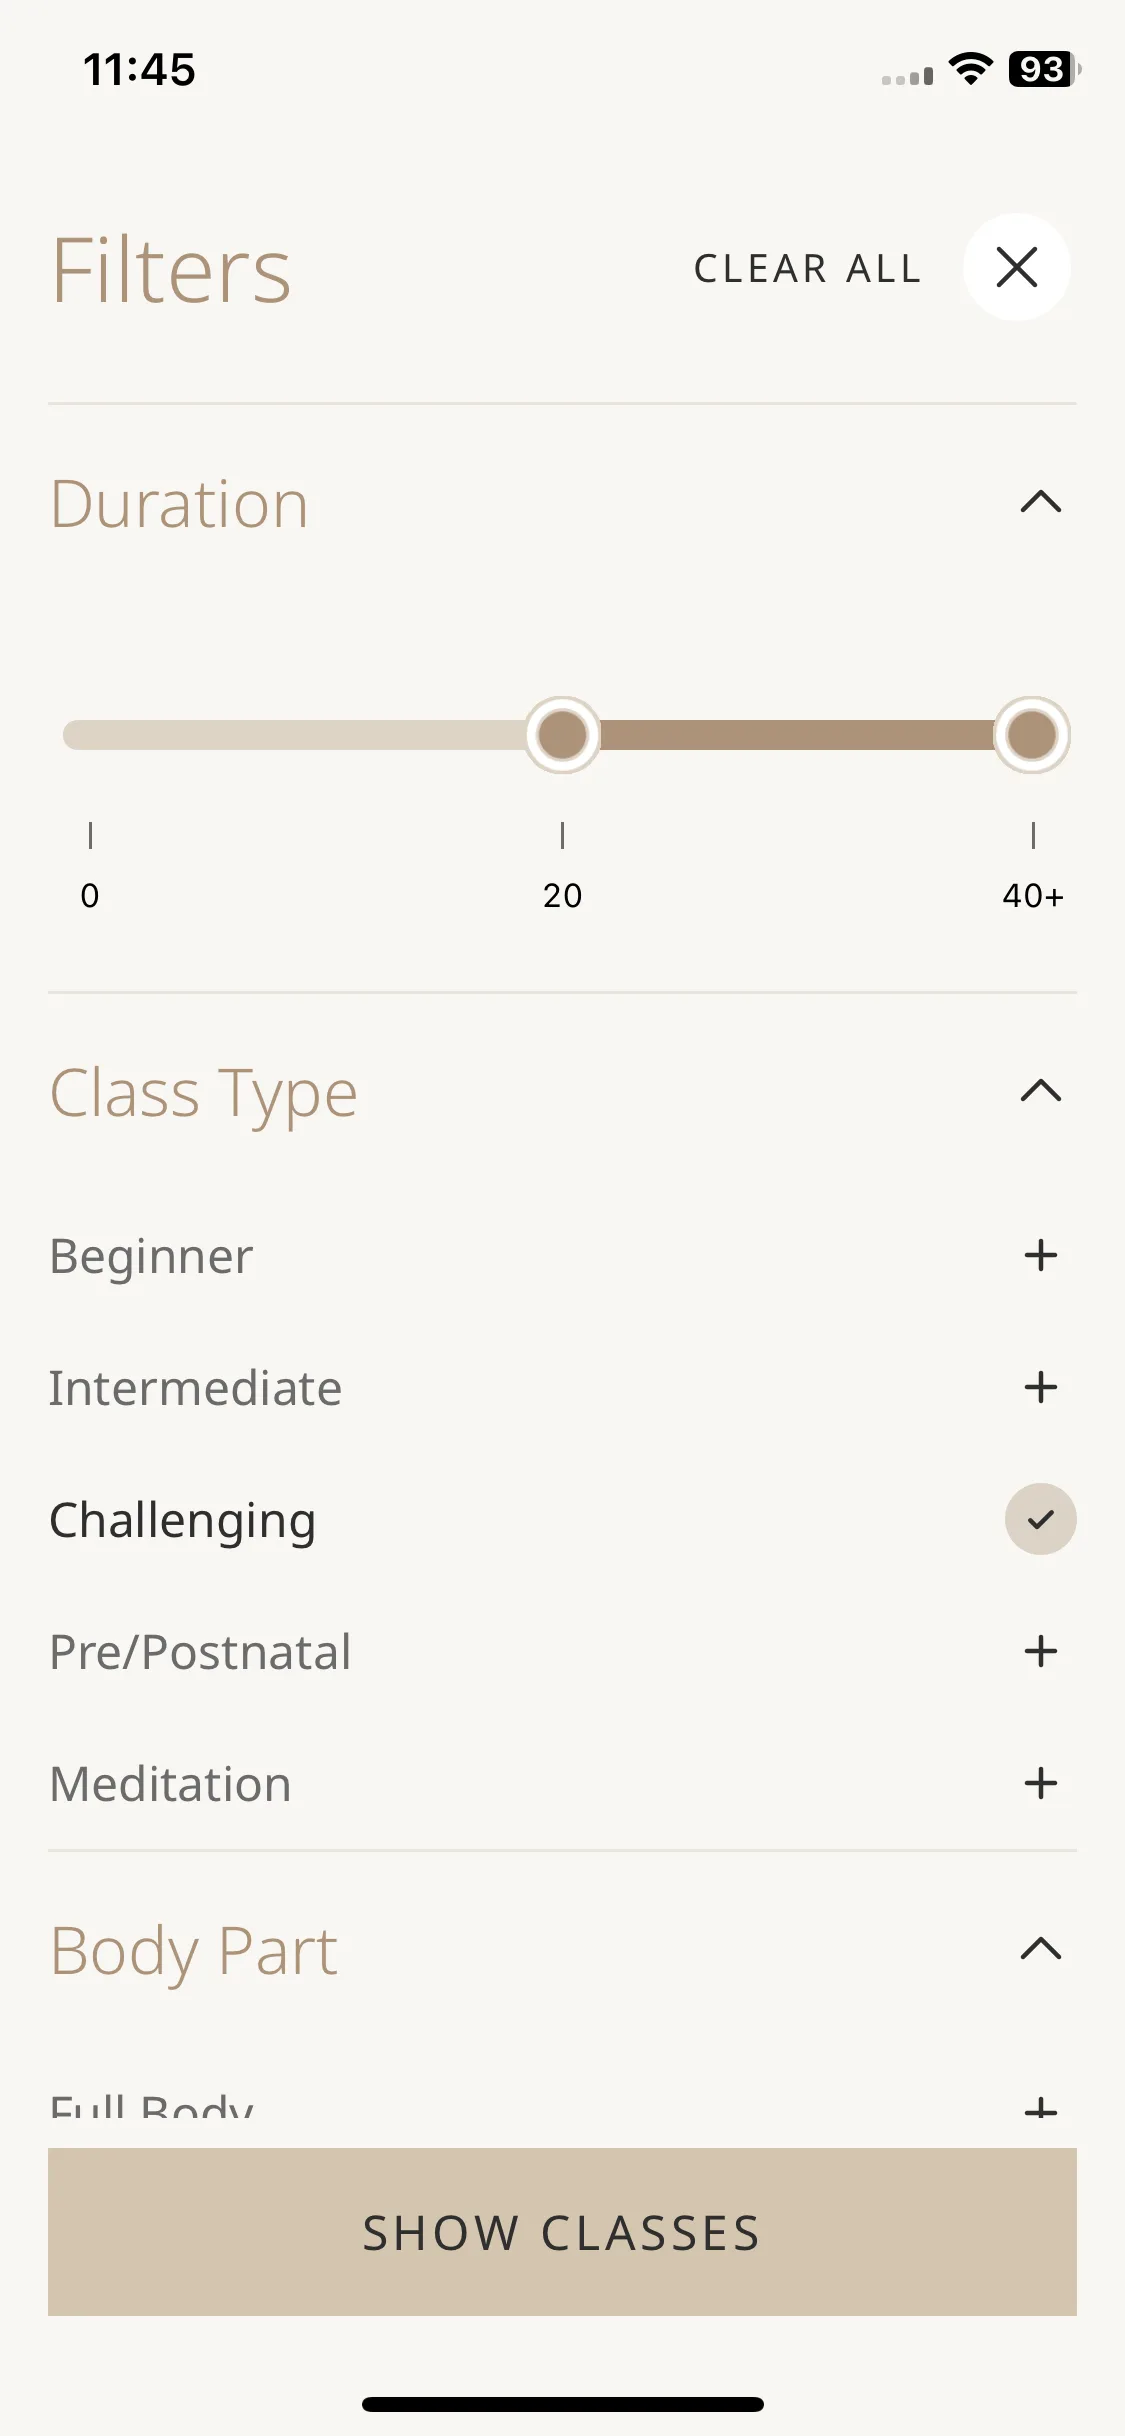Select the Beginner class type
Viewport: 1125px width, 2436px height.
point(151,1256)
